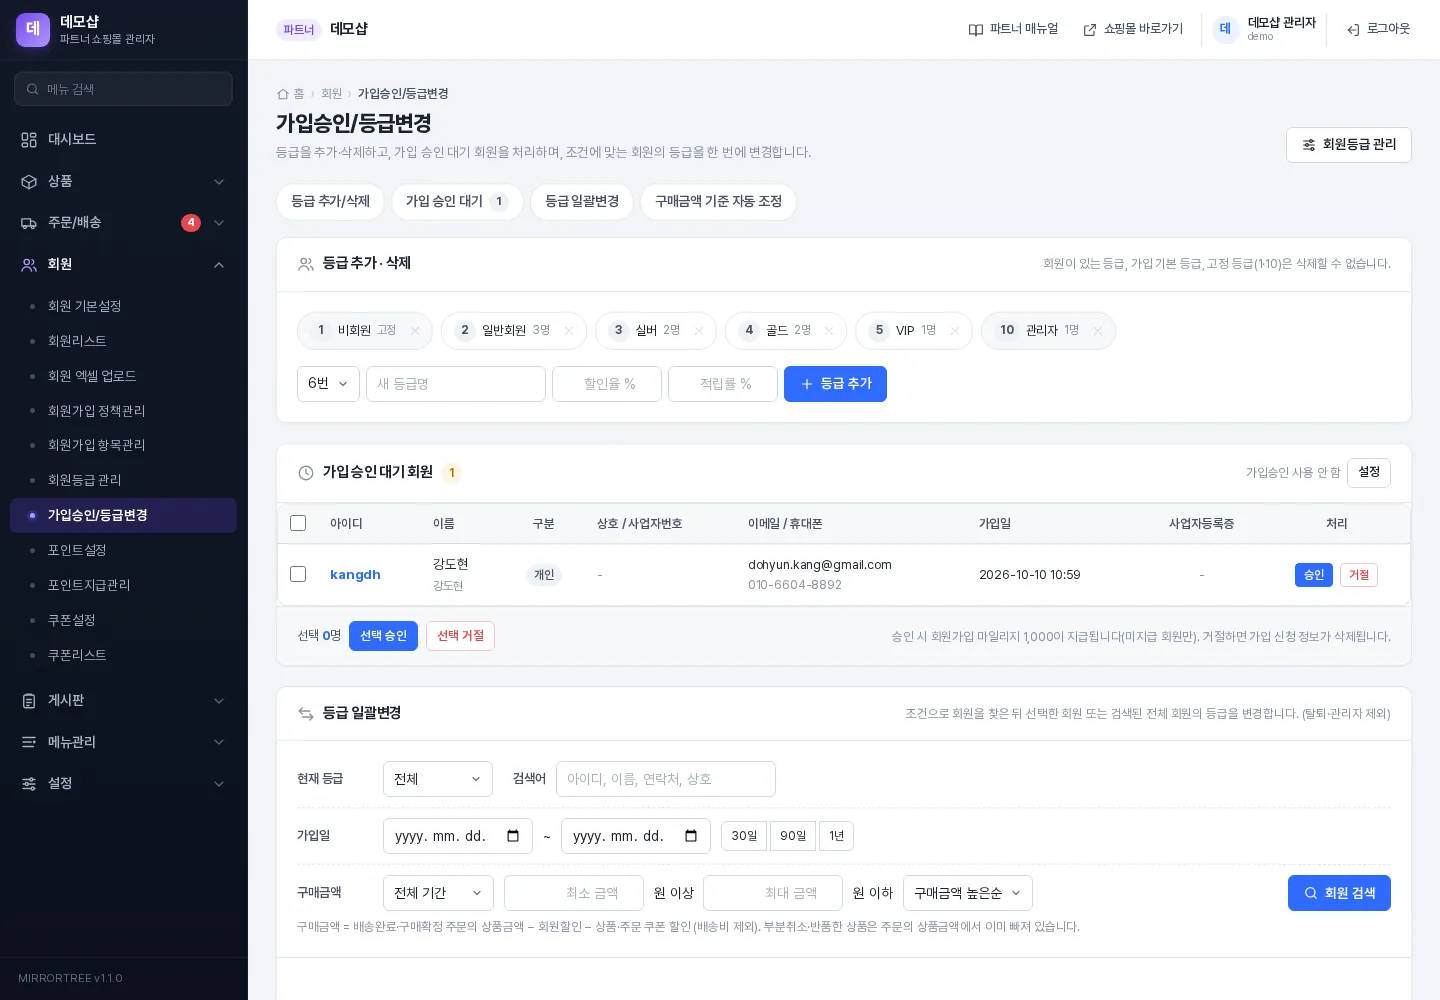Click the dashboard grid icon
1440x1000 pixels.
pyautogui.click(x=29, y=140)
